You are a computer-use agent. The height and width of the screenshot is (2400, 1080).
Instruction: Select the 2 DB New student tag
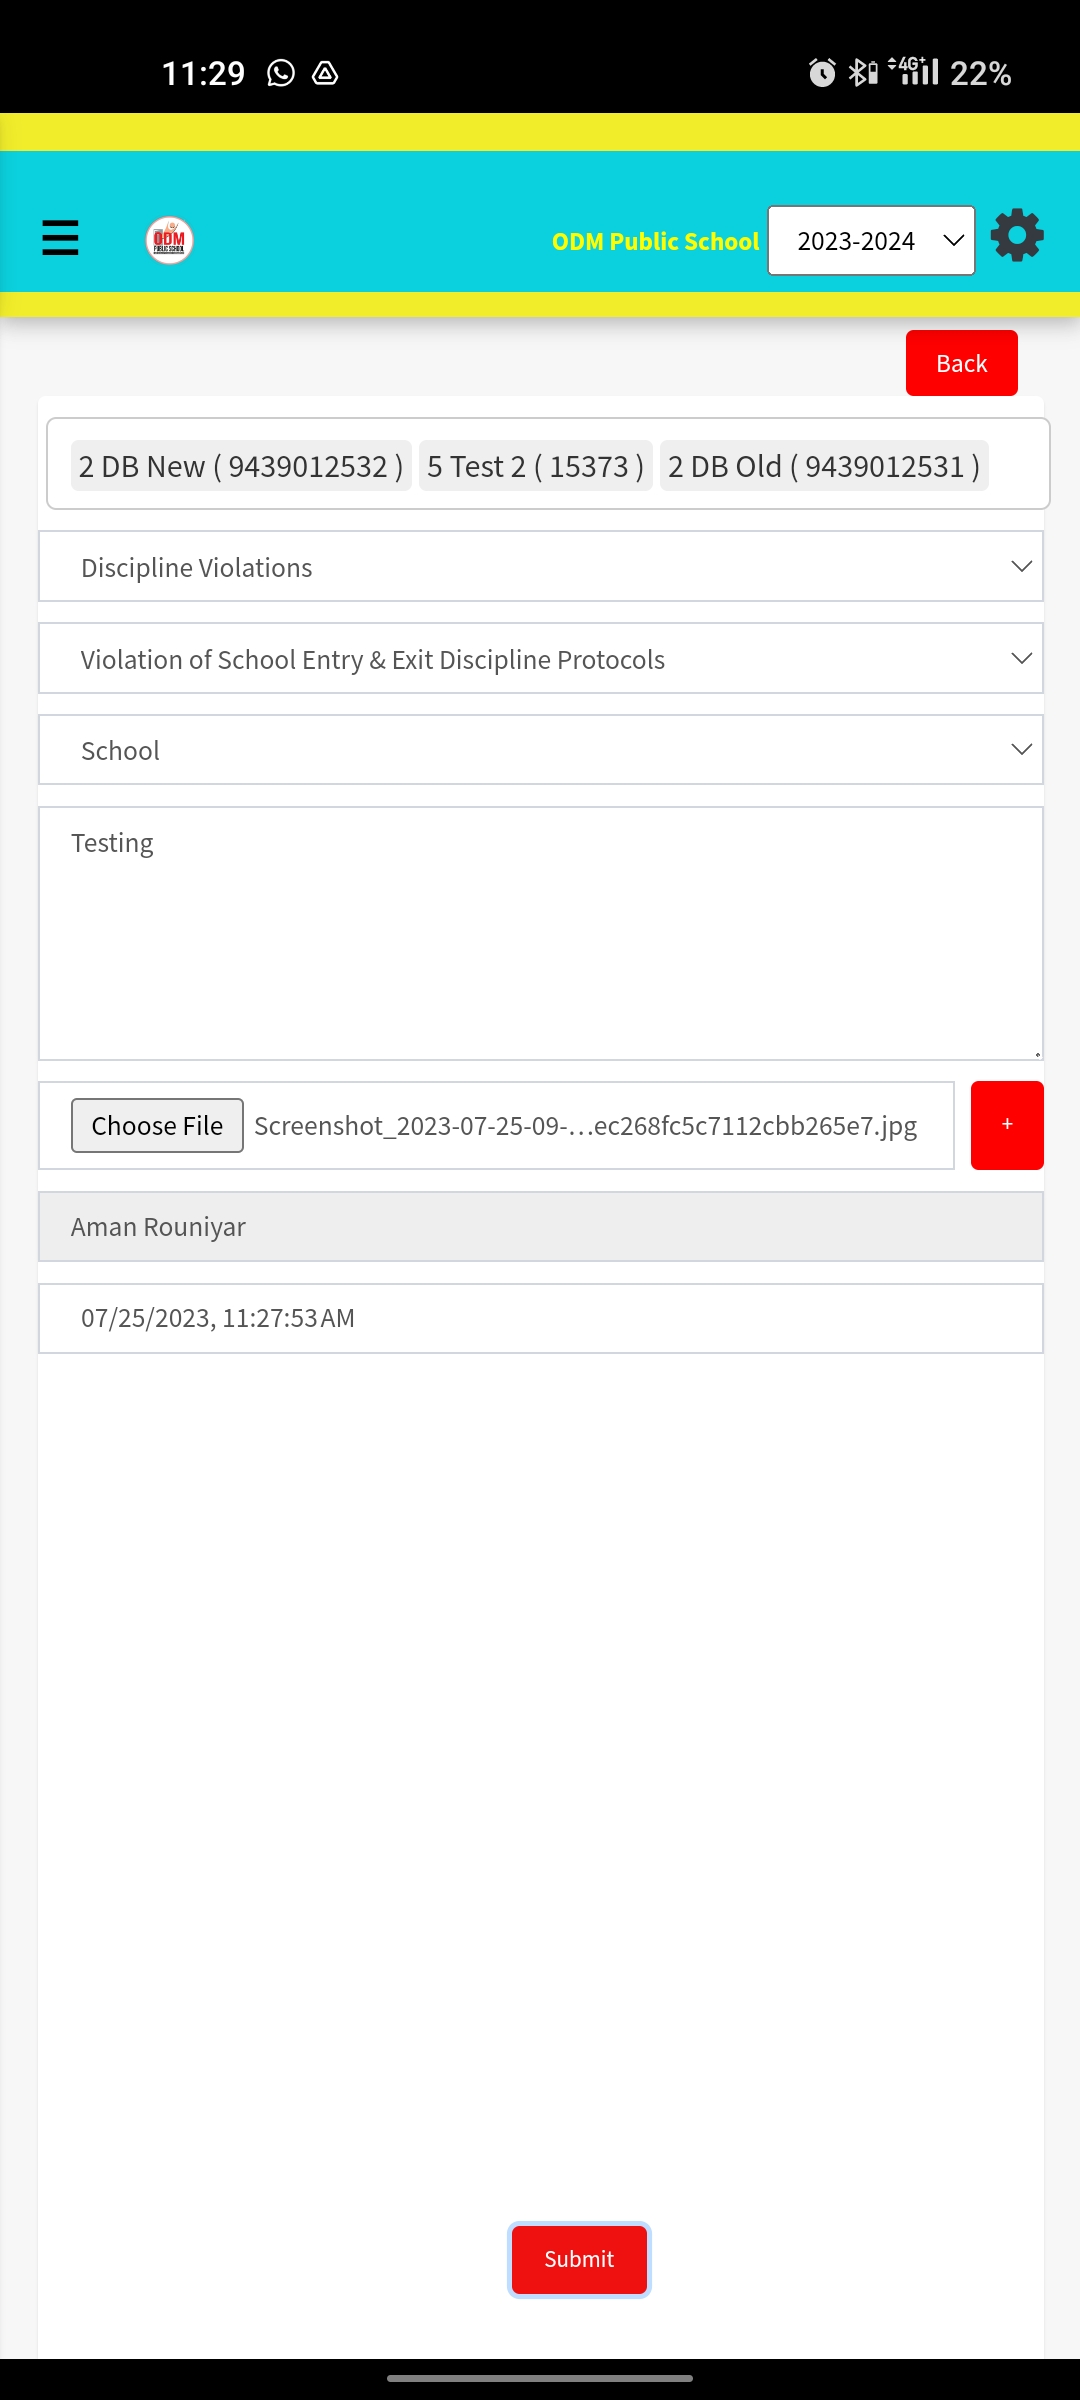(241, 466)
